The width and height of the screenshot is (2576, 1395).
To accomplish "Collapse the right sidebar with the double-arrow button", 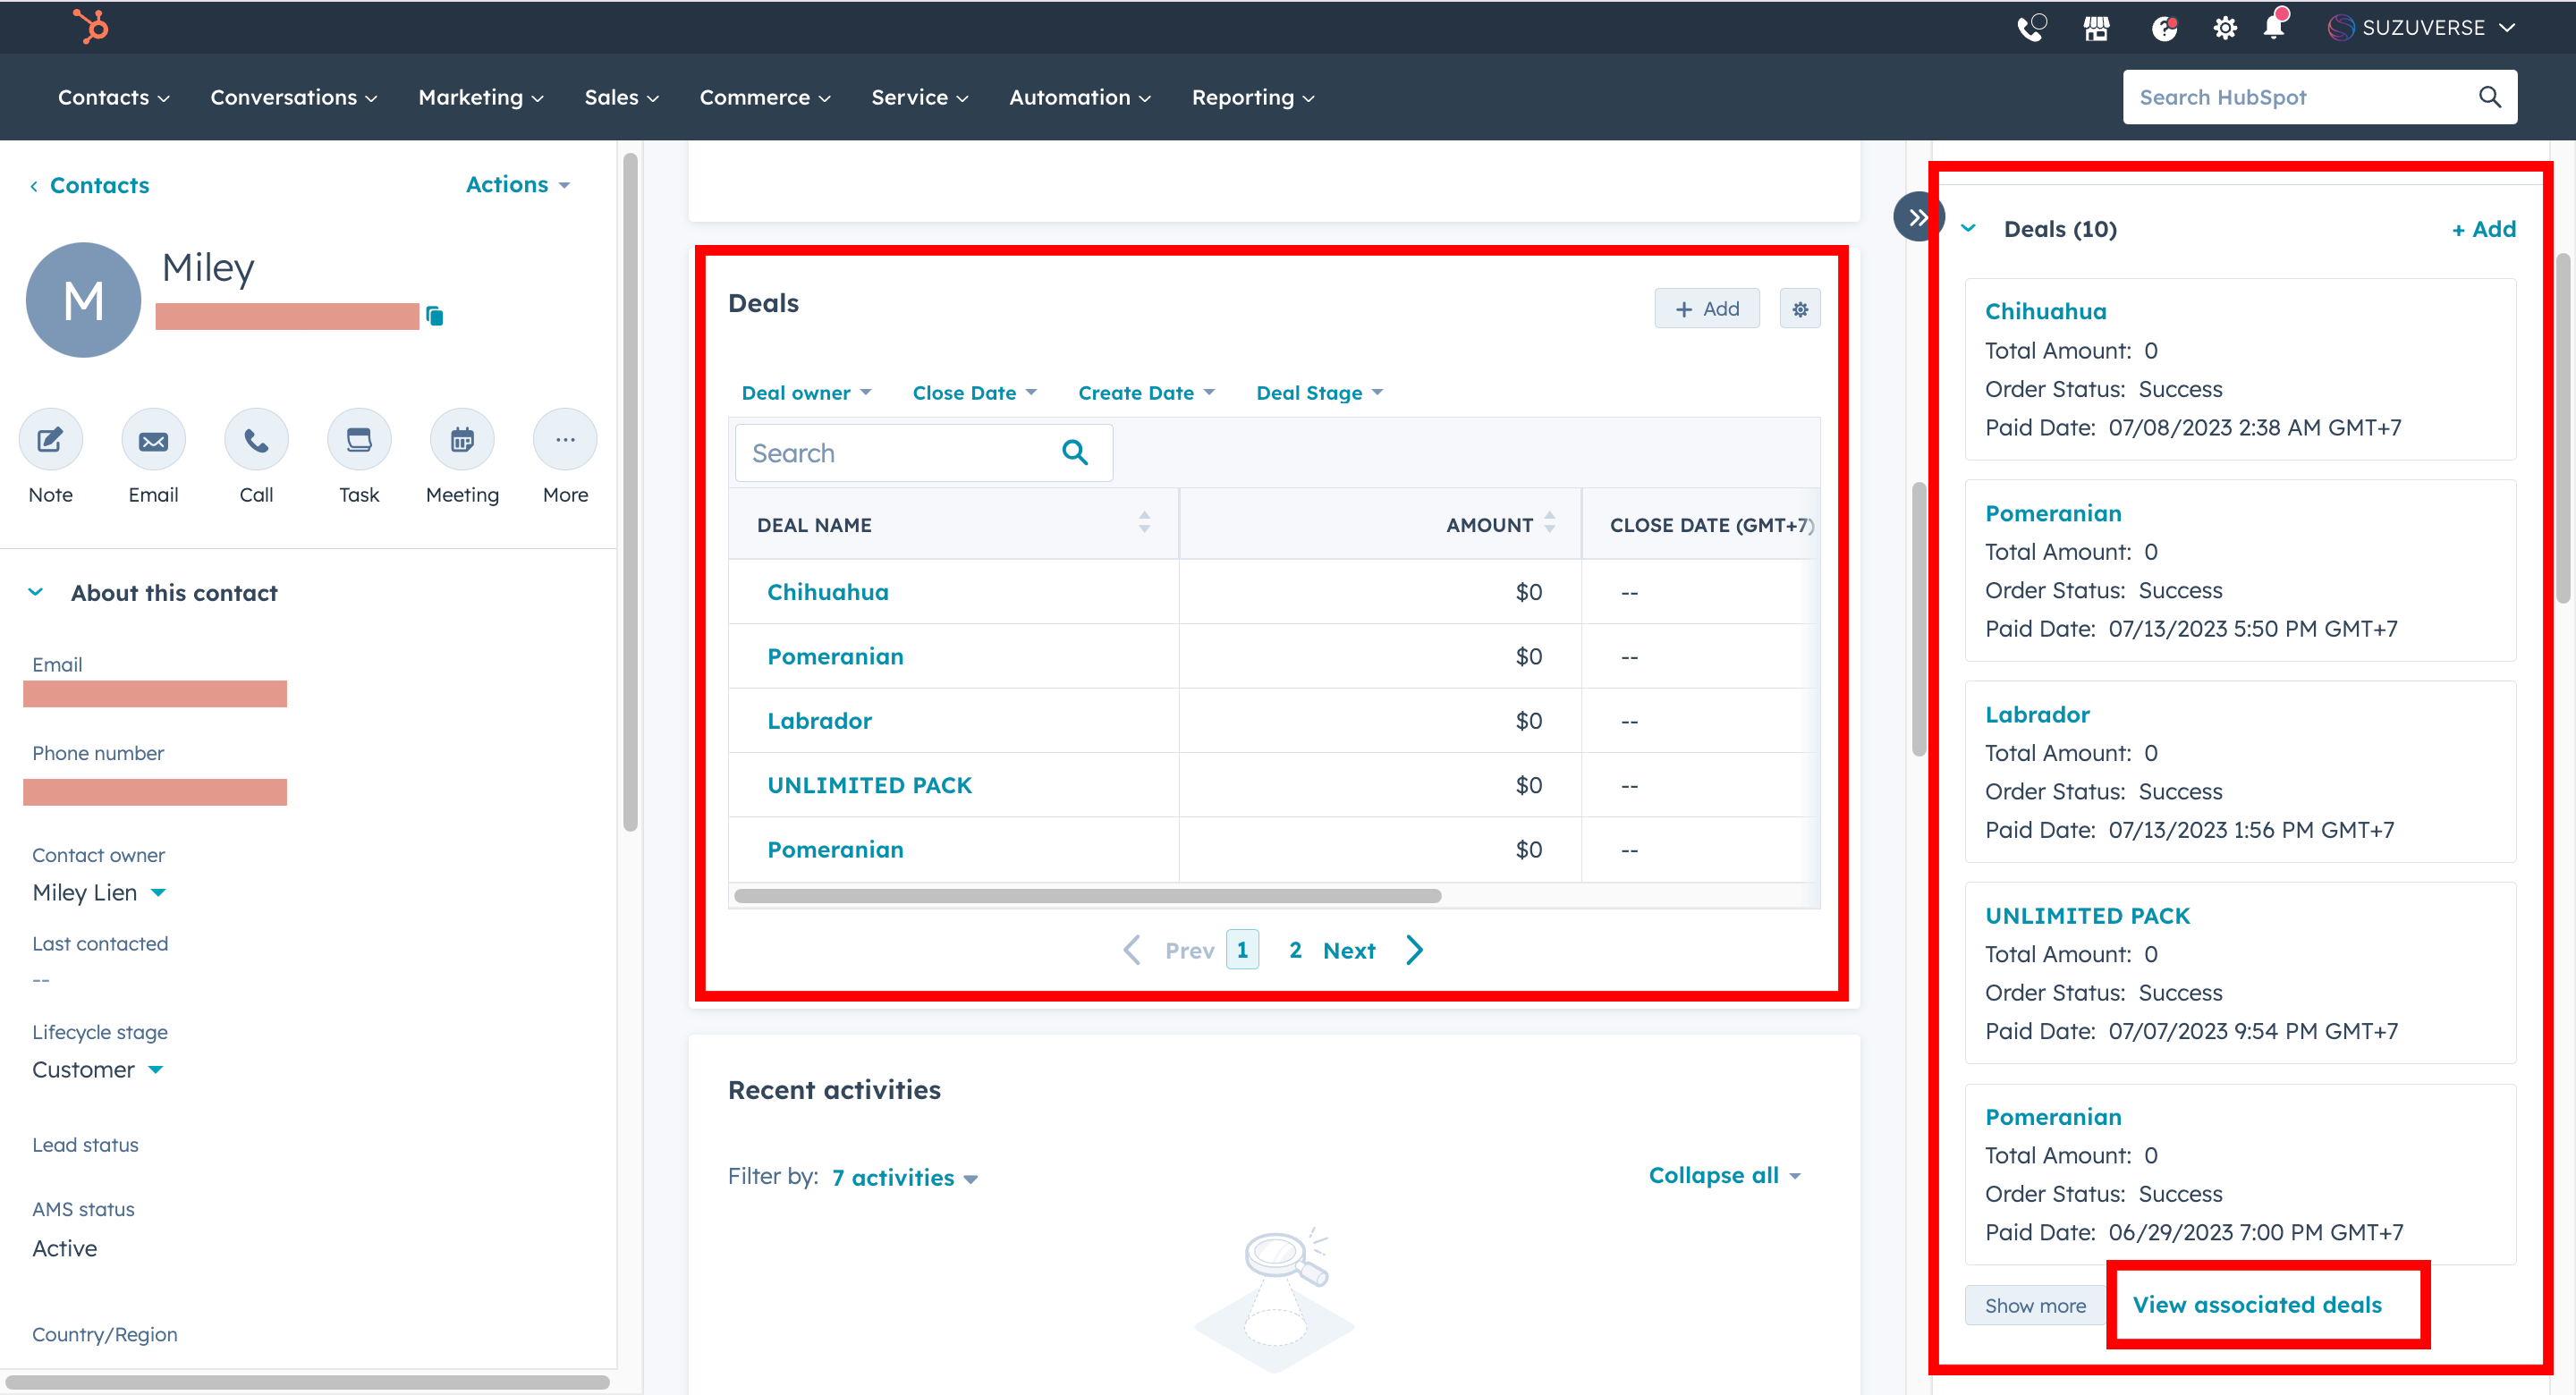I will pyautogui.click(x=1917, y=217).
